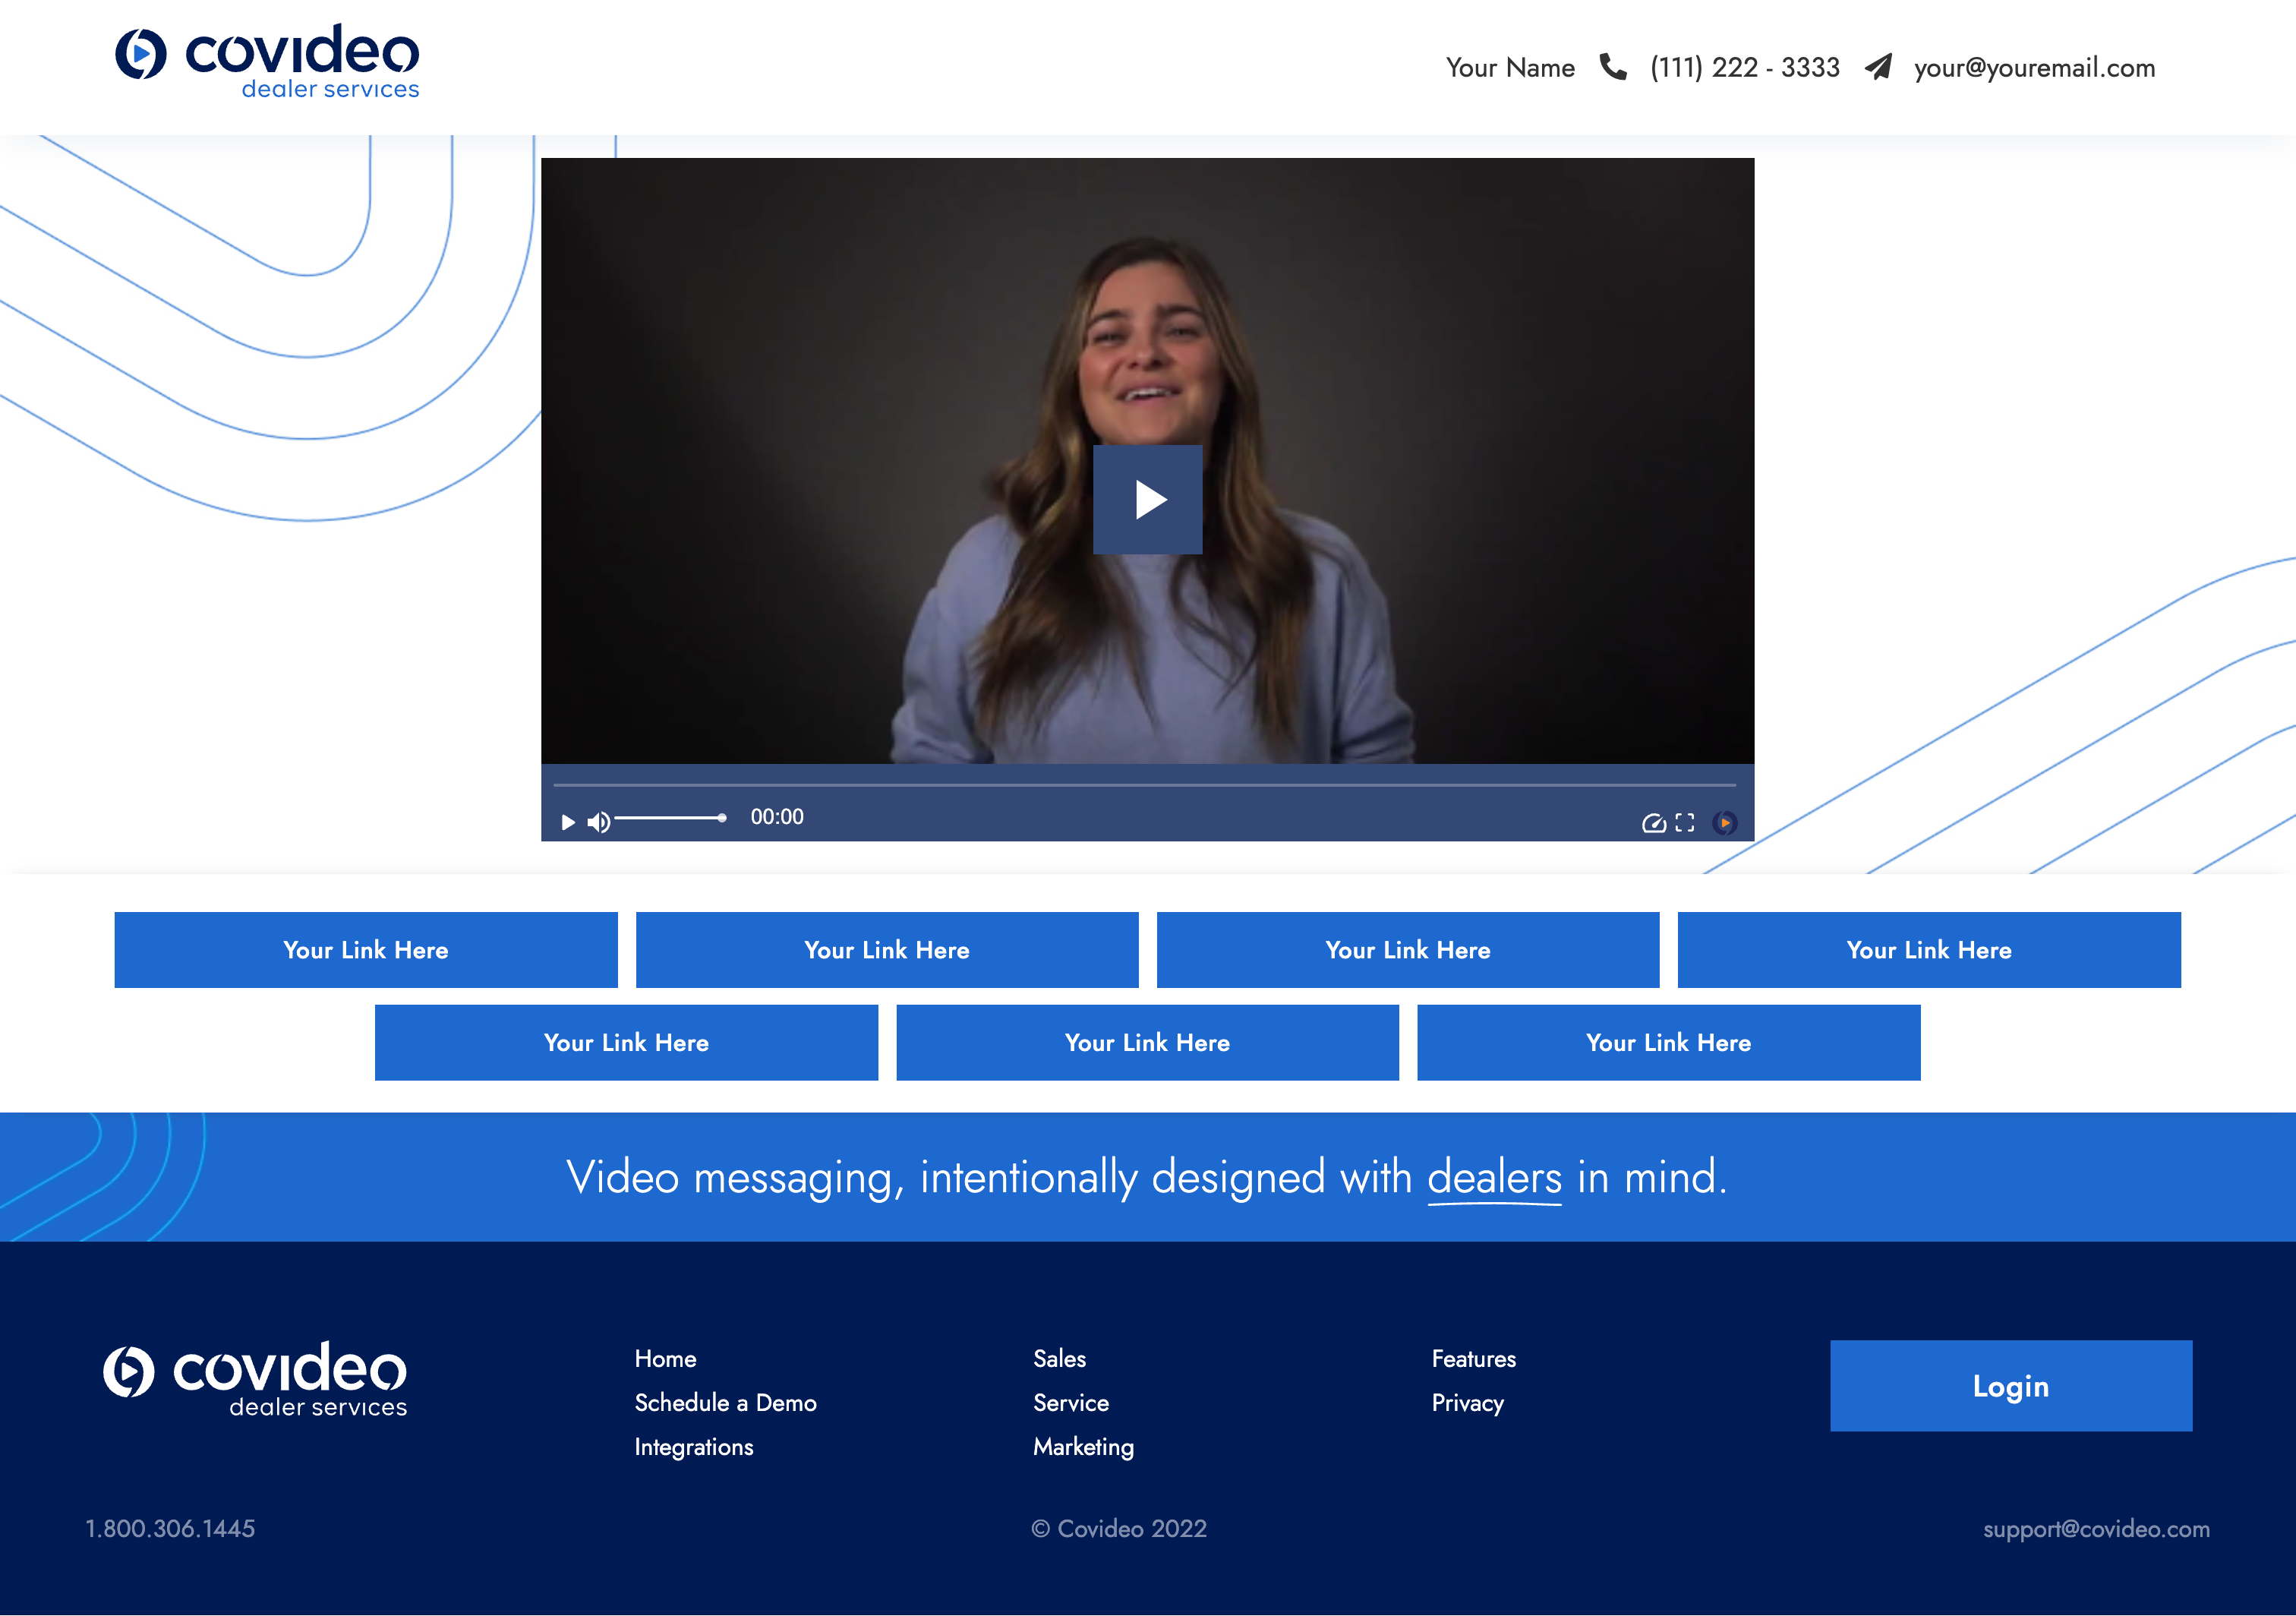Click the phone icon in the header
Viewport: 2296px width, 1616px height.
(1614, 67)
